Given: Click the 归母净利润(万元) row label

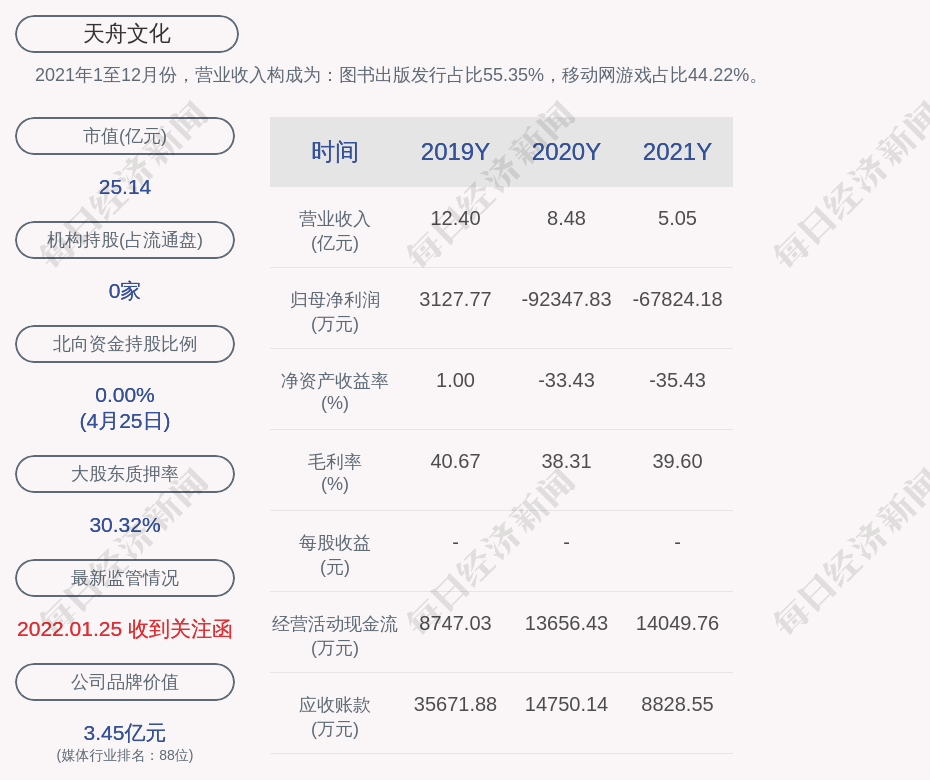Looking at the screenshot, I should [x=335, y=312].
